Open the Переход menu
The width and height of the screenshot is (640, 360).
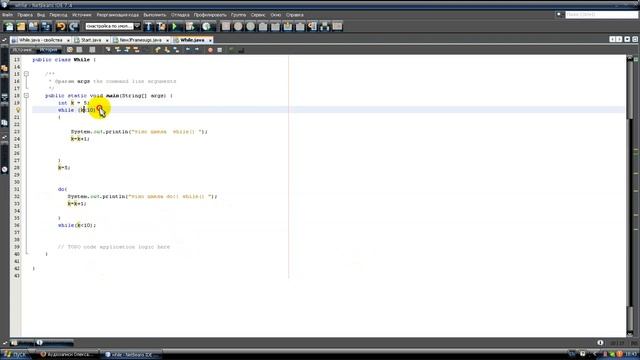point(58,15)
